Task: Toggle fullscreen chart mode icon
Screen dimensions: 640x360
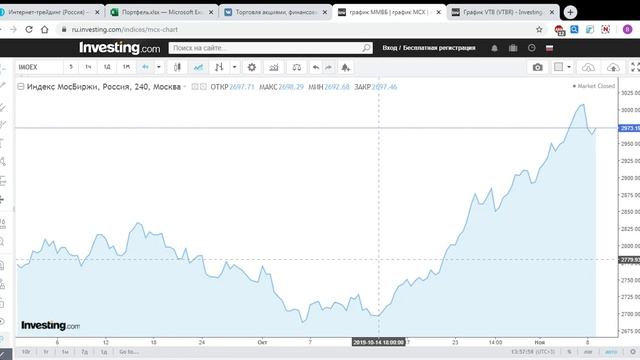Action: 635,67
